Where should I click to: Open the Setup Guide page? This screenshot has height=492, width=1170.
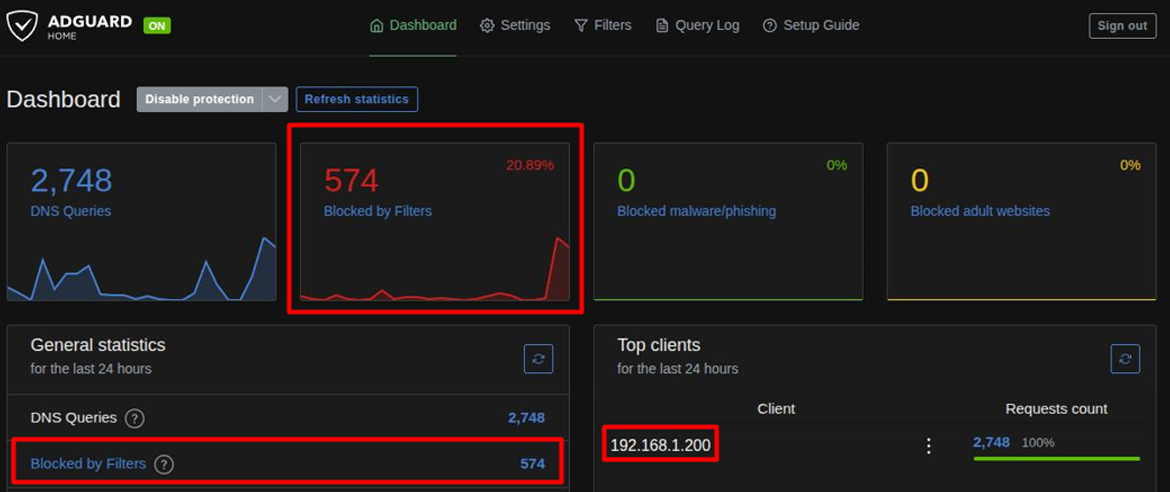(811, 25)
